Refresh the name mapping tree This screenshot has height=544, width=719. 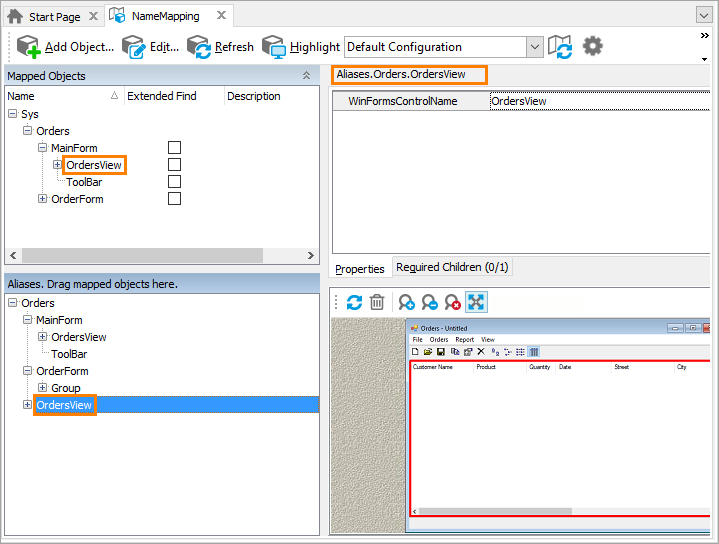tap(221, 47)
